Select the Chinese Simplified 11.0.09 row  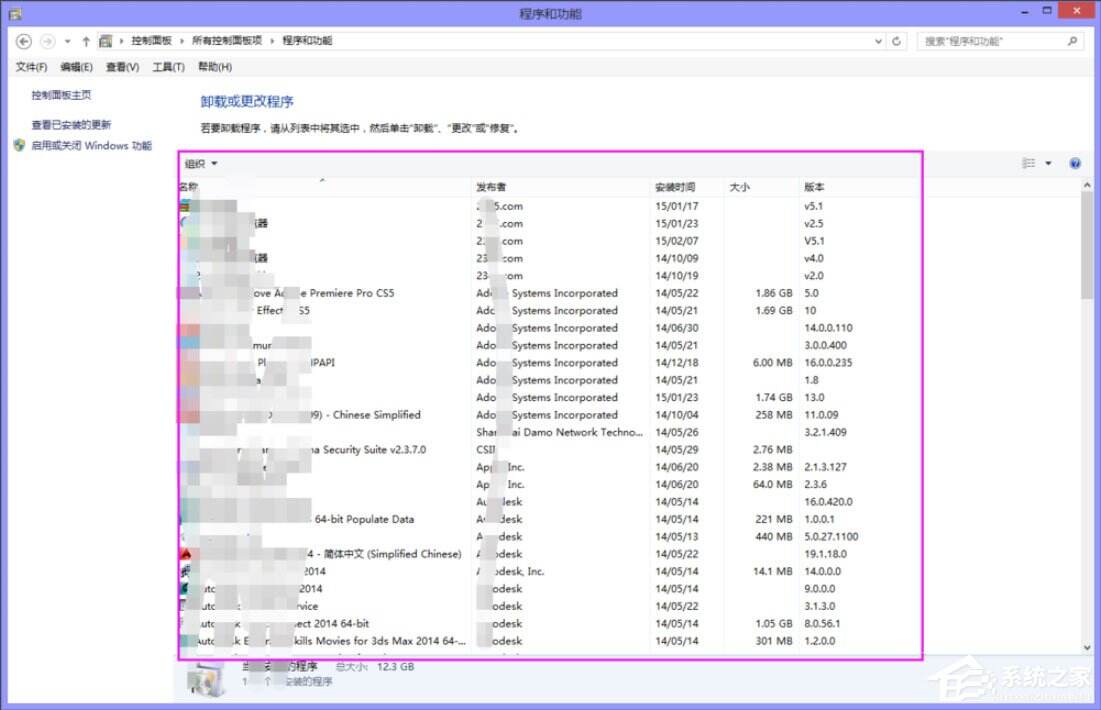click(548, 415)
